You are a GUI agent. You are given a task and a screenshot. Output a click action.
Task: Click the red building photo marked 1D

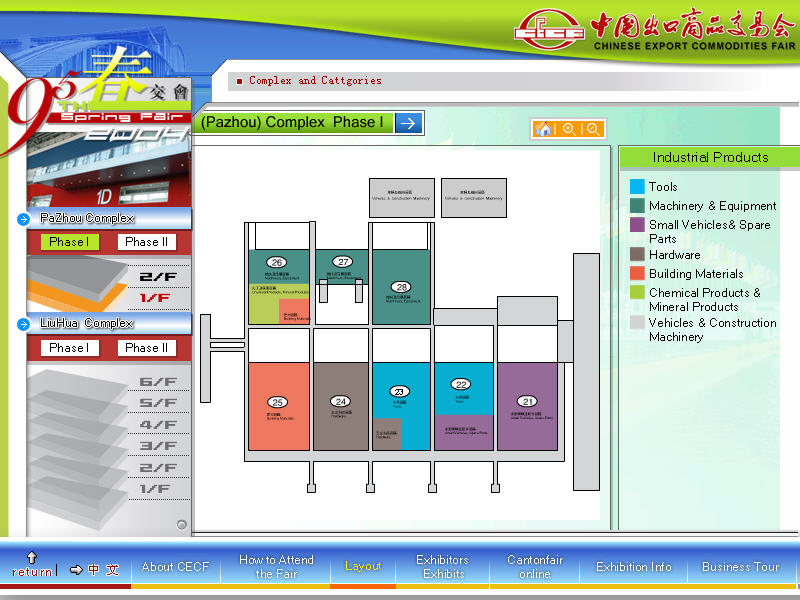tap(109, 171)
